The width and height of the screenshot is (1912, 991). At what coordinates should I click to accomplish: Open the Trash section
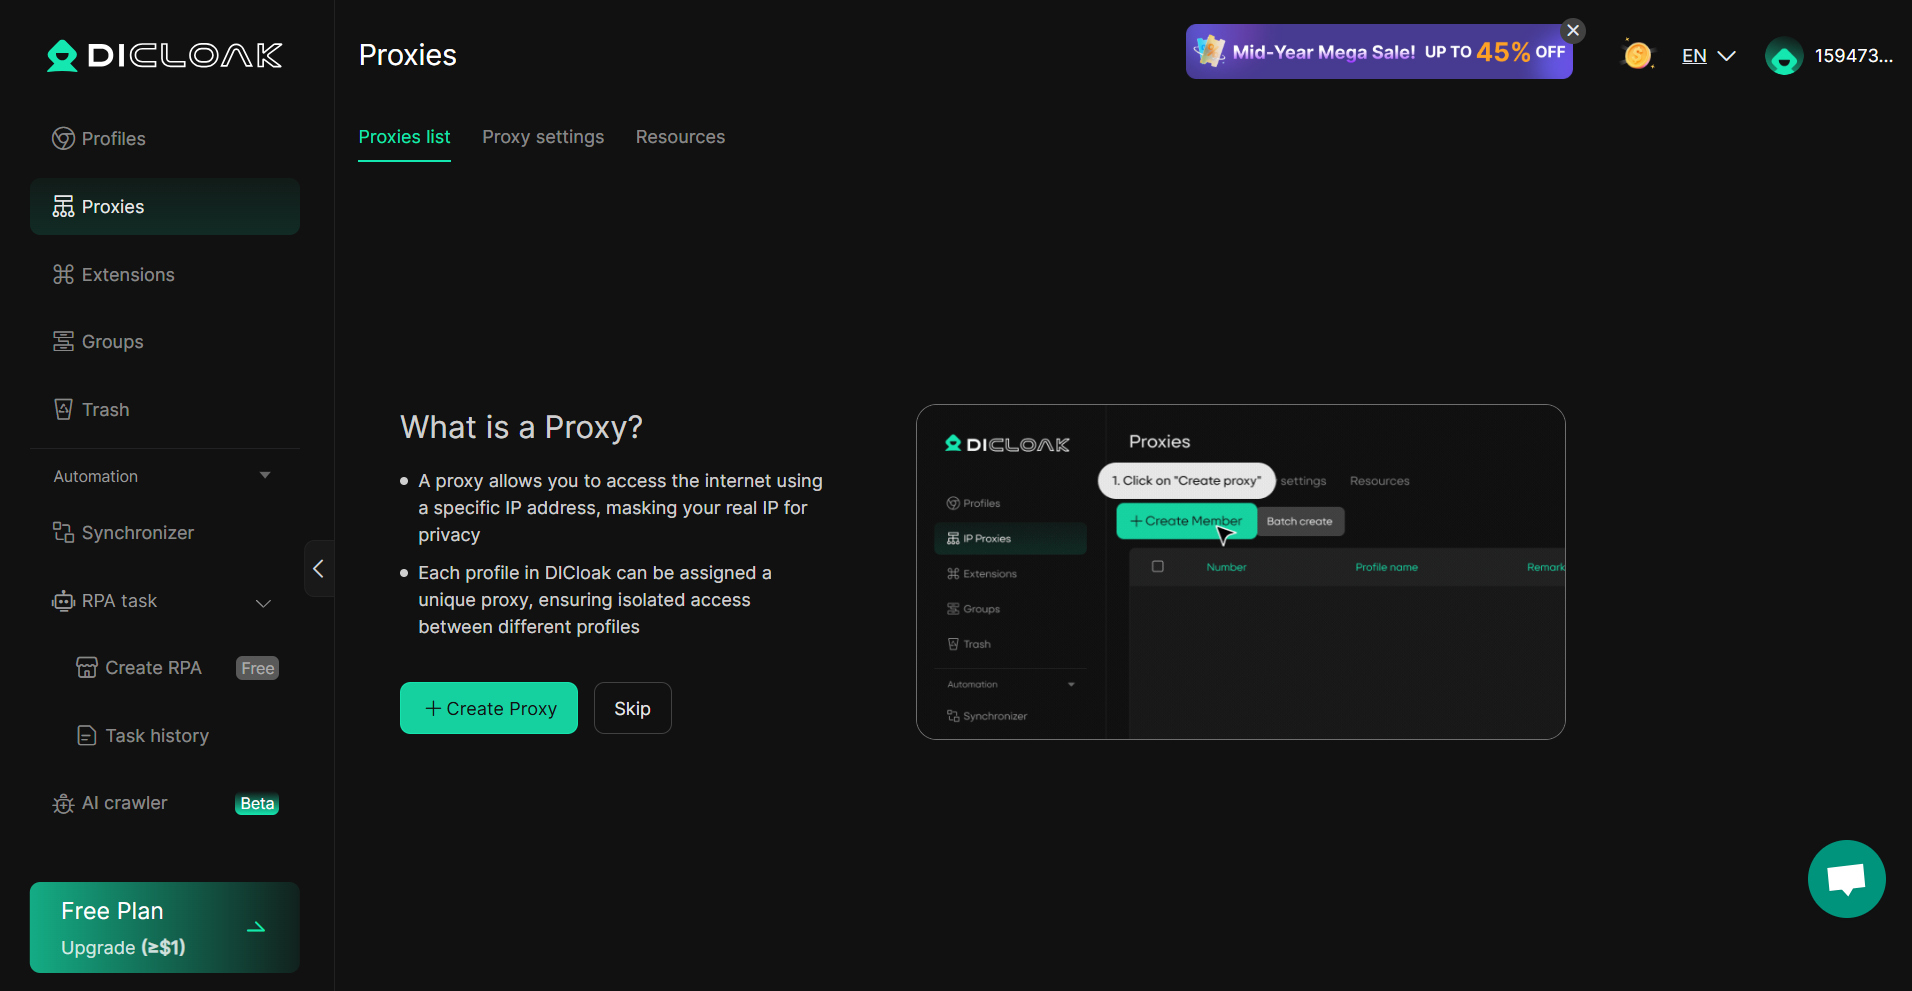92,410
